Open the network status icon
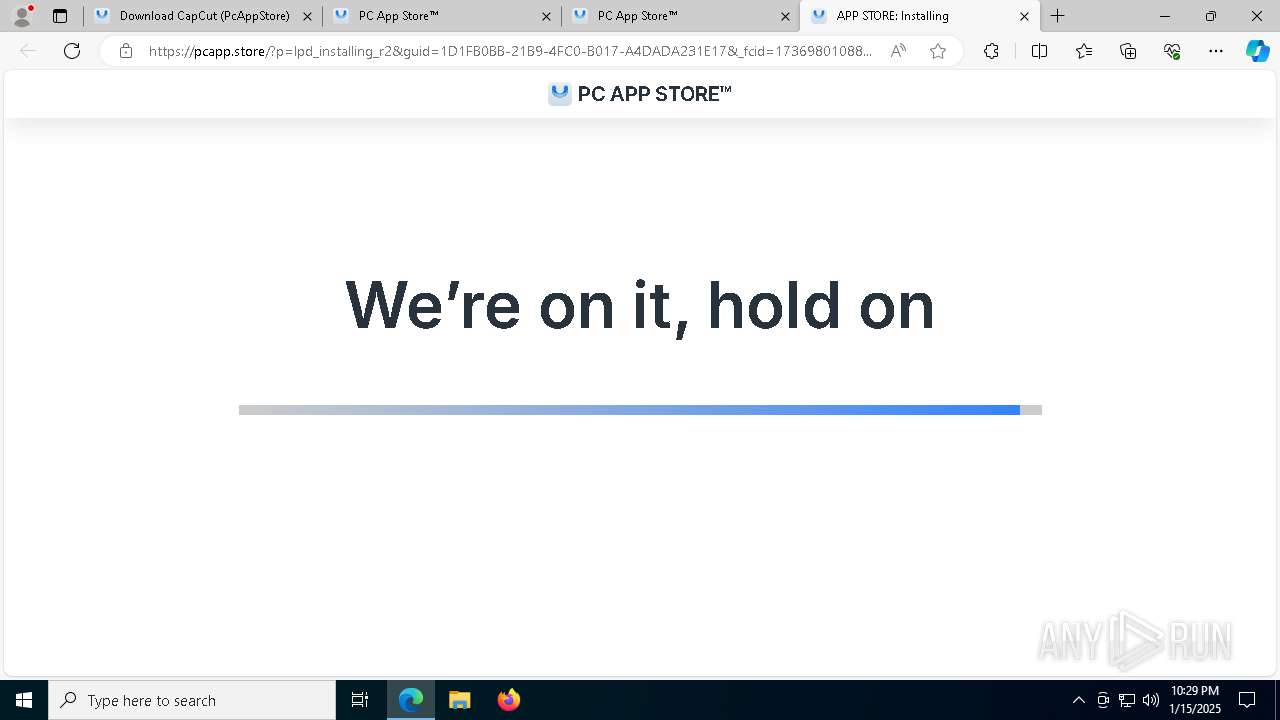 click(x=1127, y=700)
